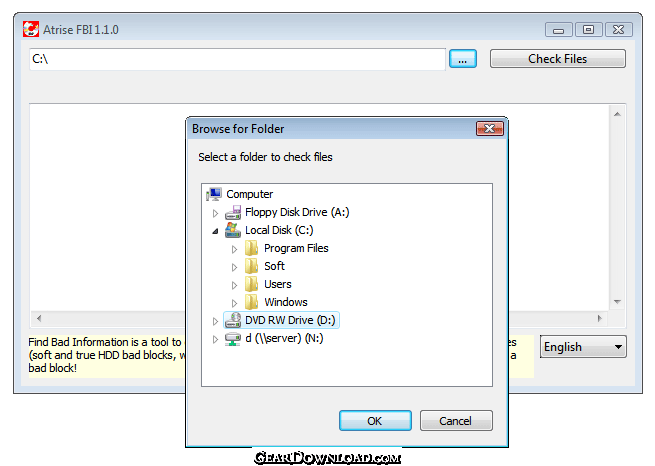
Task: Select the Windows folder name
Action: 286,302
